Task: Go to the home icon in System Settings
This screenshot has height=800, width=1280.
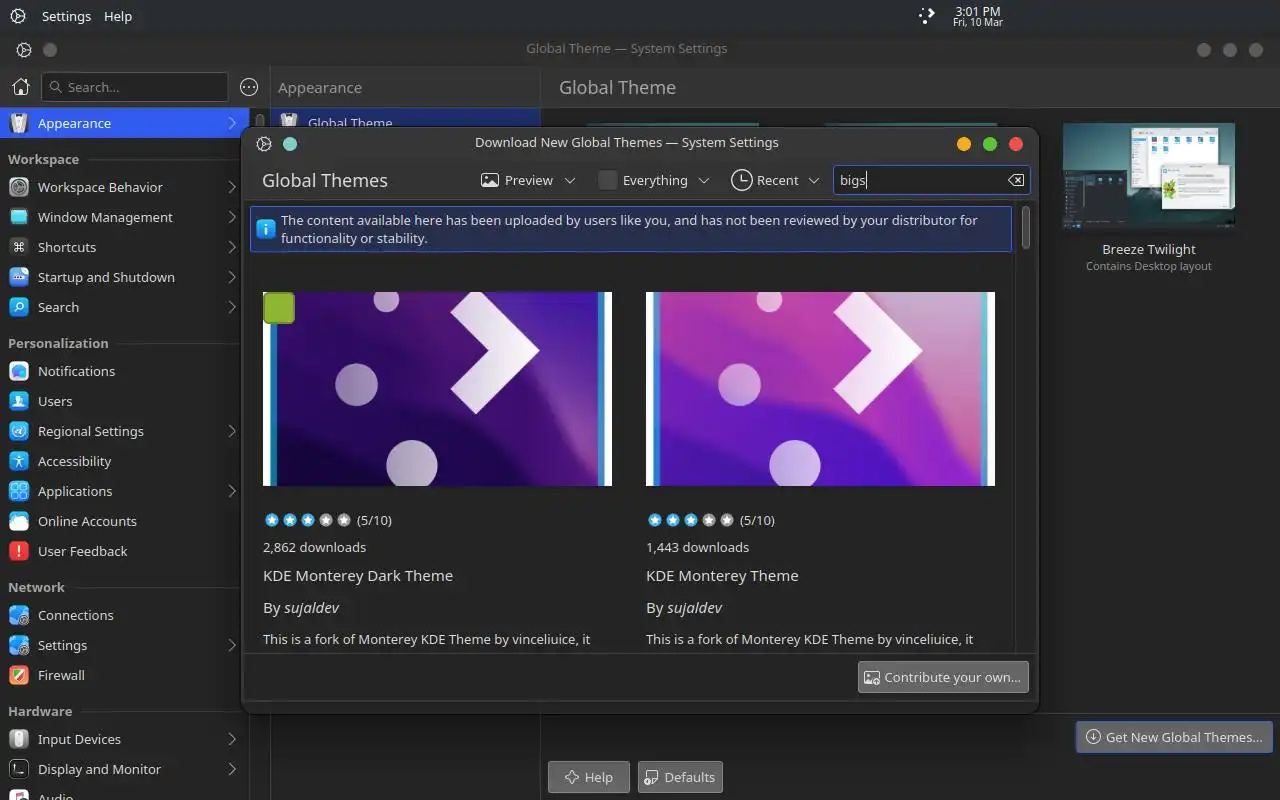Action: (20, 87)
